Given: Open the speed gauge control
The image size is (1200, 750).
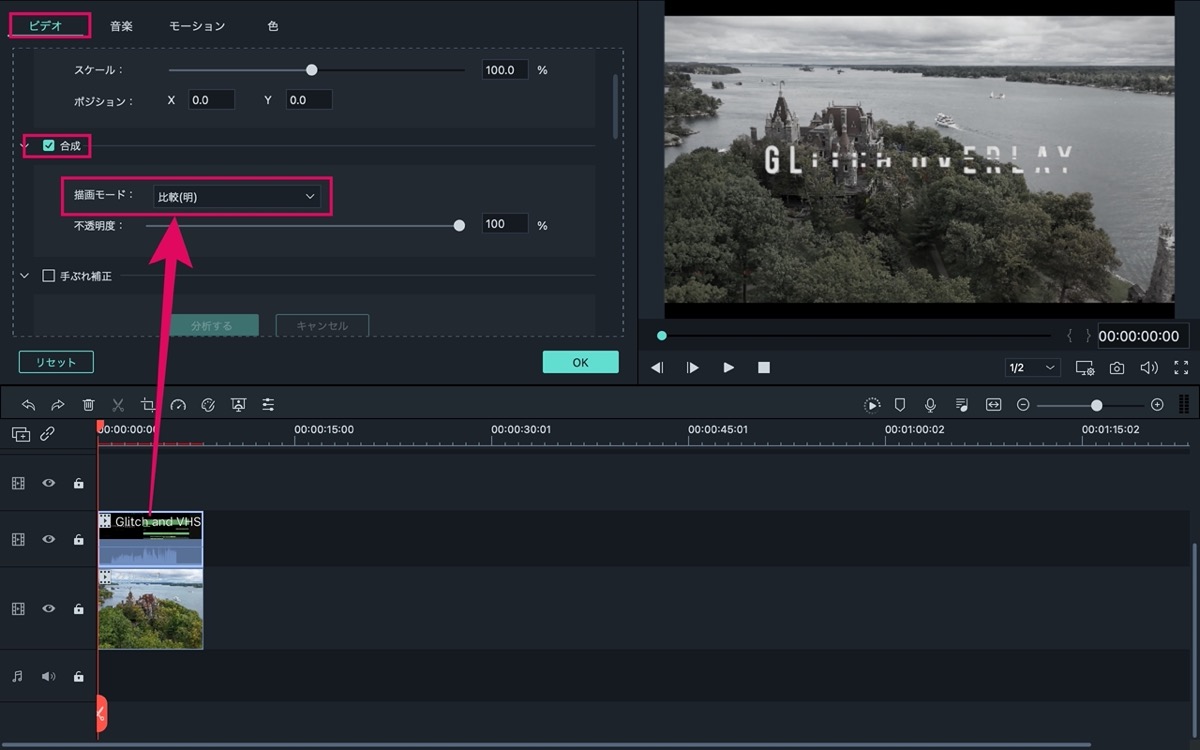Looking at the screenshot, I should [178, 405].
